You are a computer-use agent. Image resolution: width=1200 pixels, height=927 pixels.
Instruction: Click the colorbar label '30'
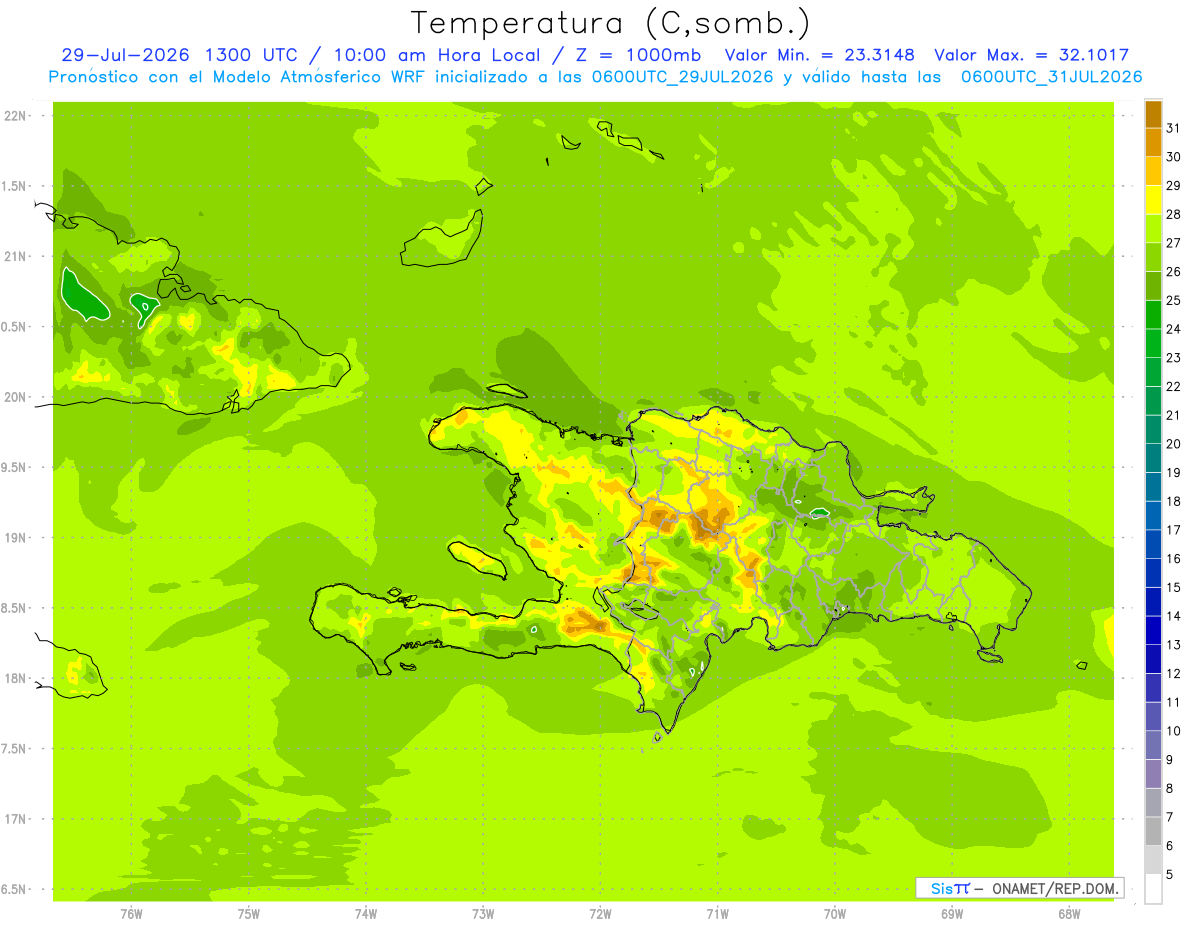tap(1173, 157)
